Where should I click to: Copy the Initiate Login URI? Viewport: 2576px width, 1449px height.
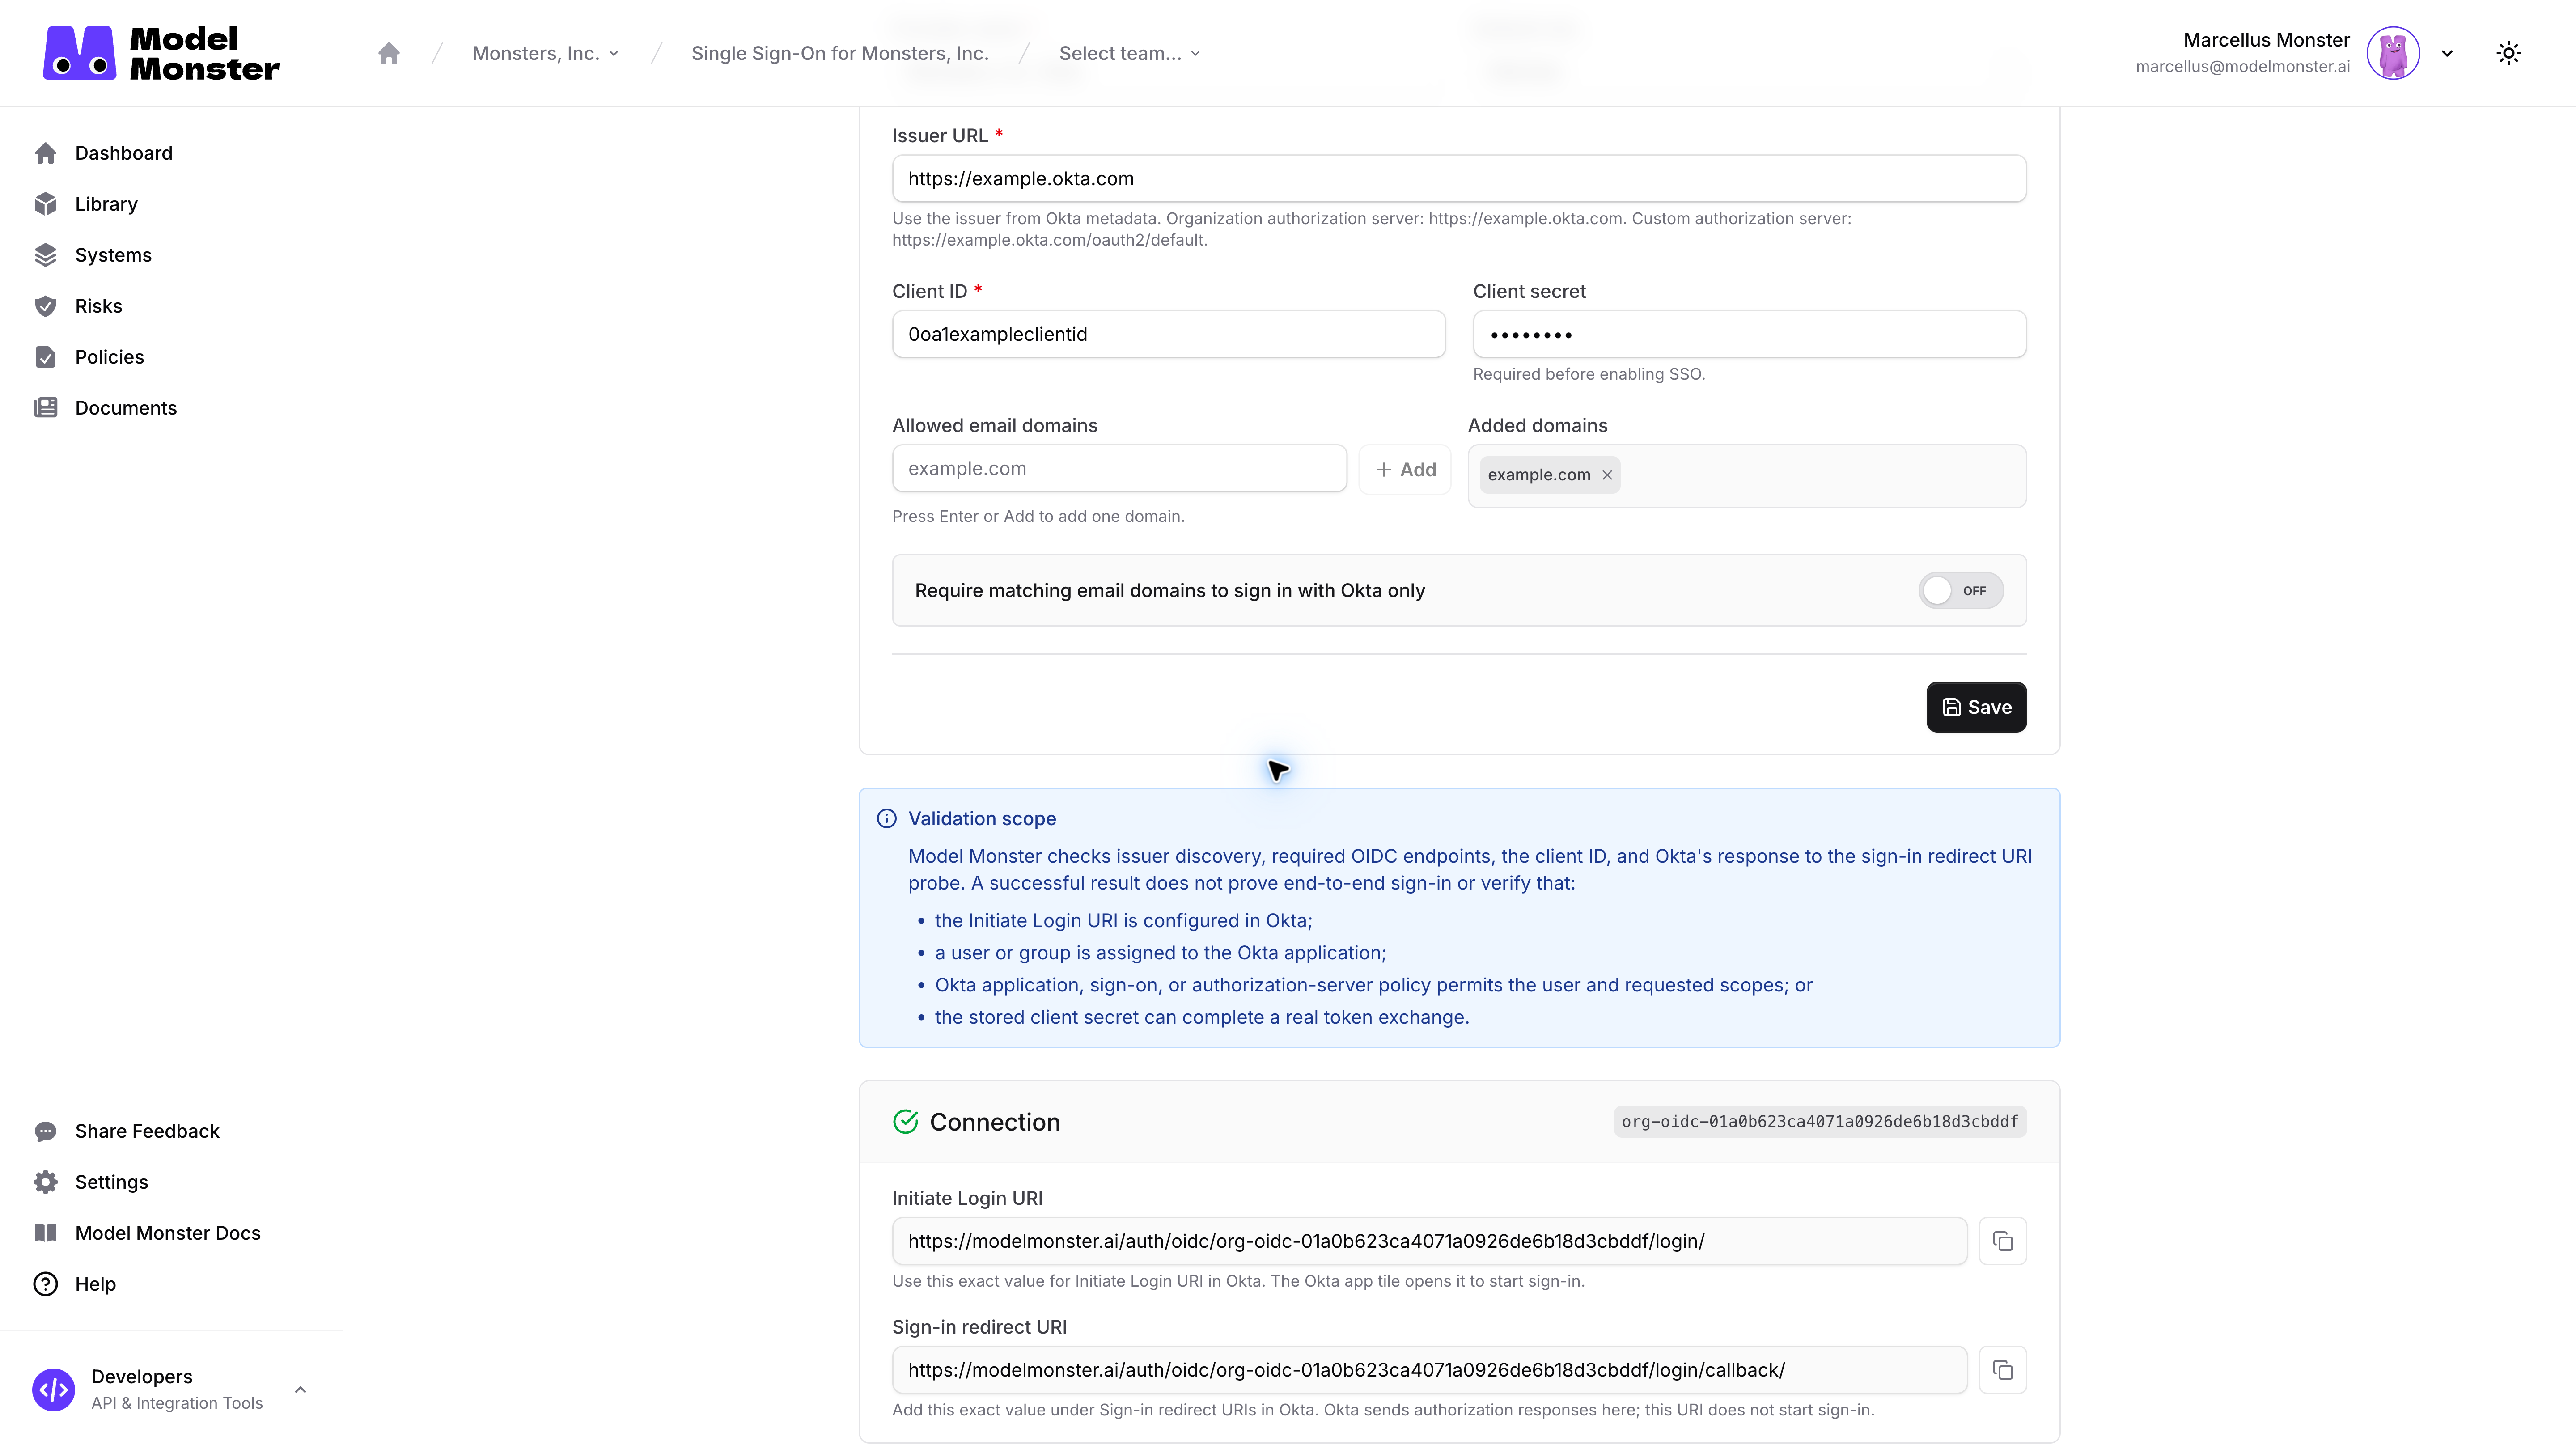2002,1241
